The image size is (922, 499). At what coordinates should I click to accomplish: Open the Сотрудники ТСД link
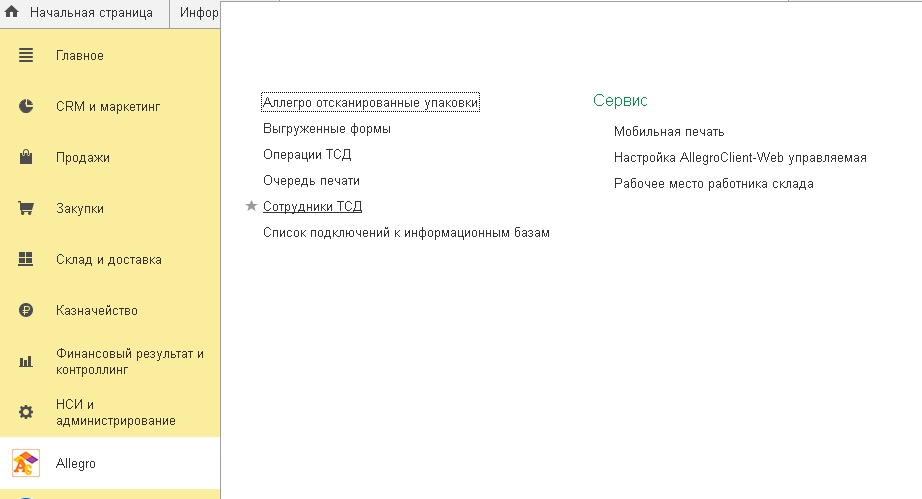(312, 206)
